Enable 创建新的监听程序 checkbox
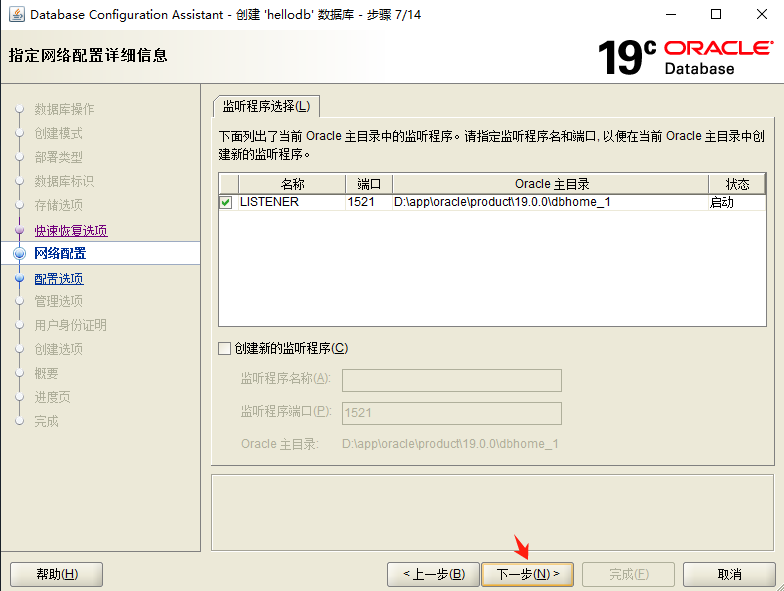 pyautogui.click(x=224, y=348)
